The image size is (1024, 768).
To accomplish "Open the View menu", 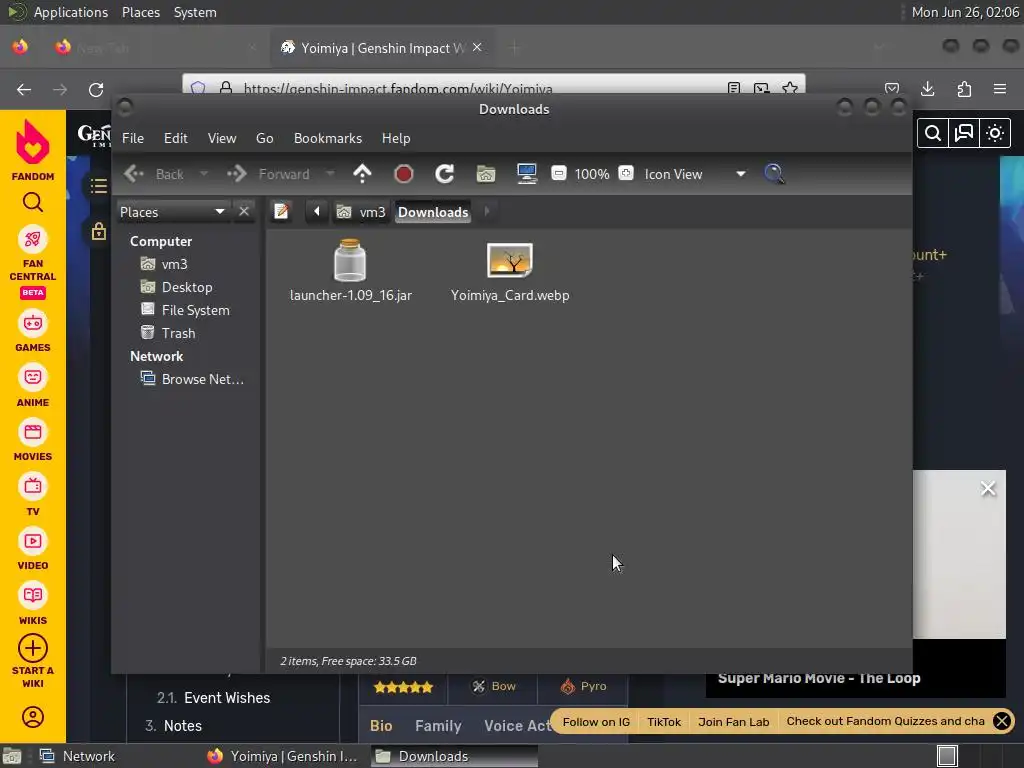I will pos(222,138).
